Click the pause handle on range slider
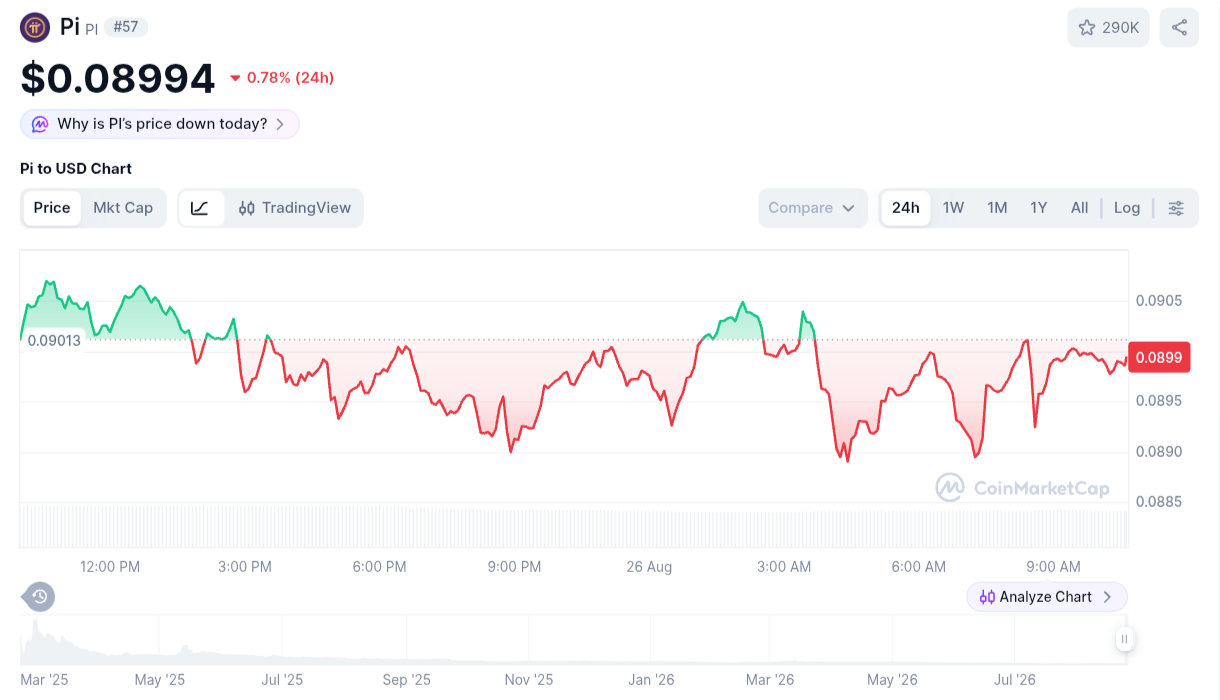Screen dimensions: 1220x700 1124,639
